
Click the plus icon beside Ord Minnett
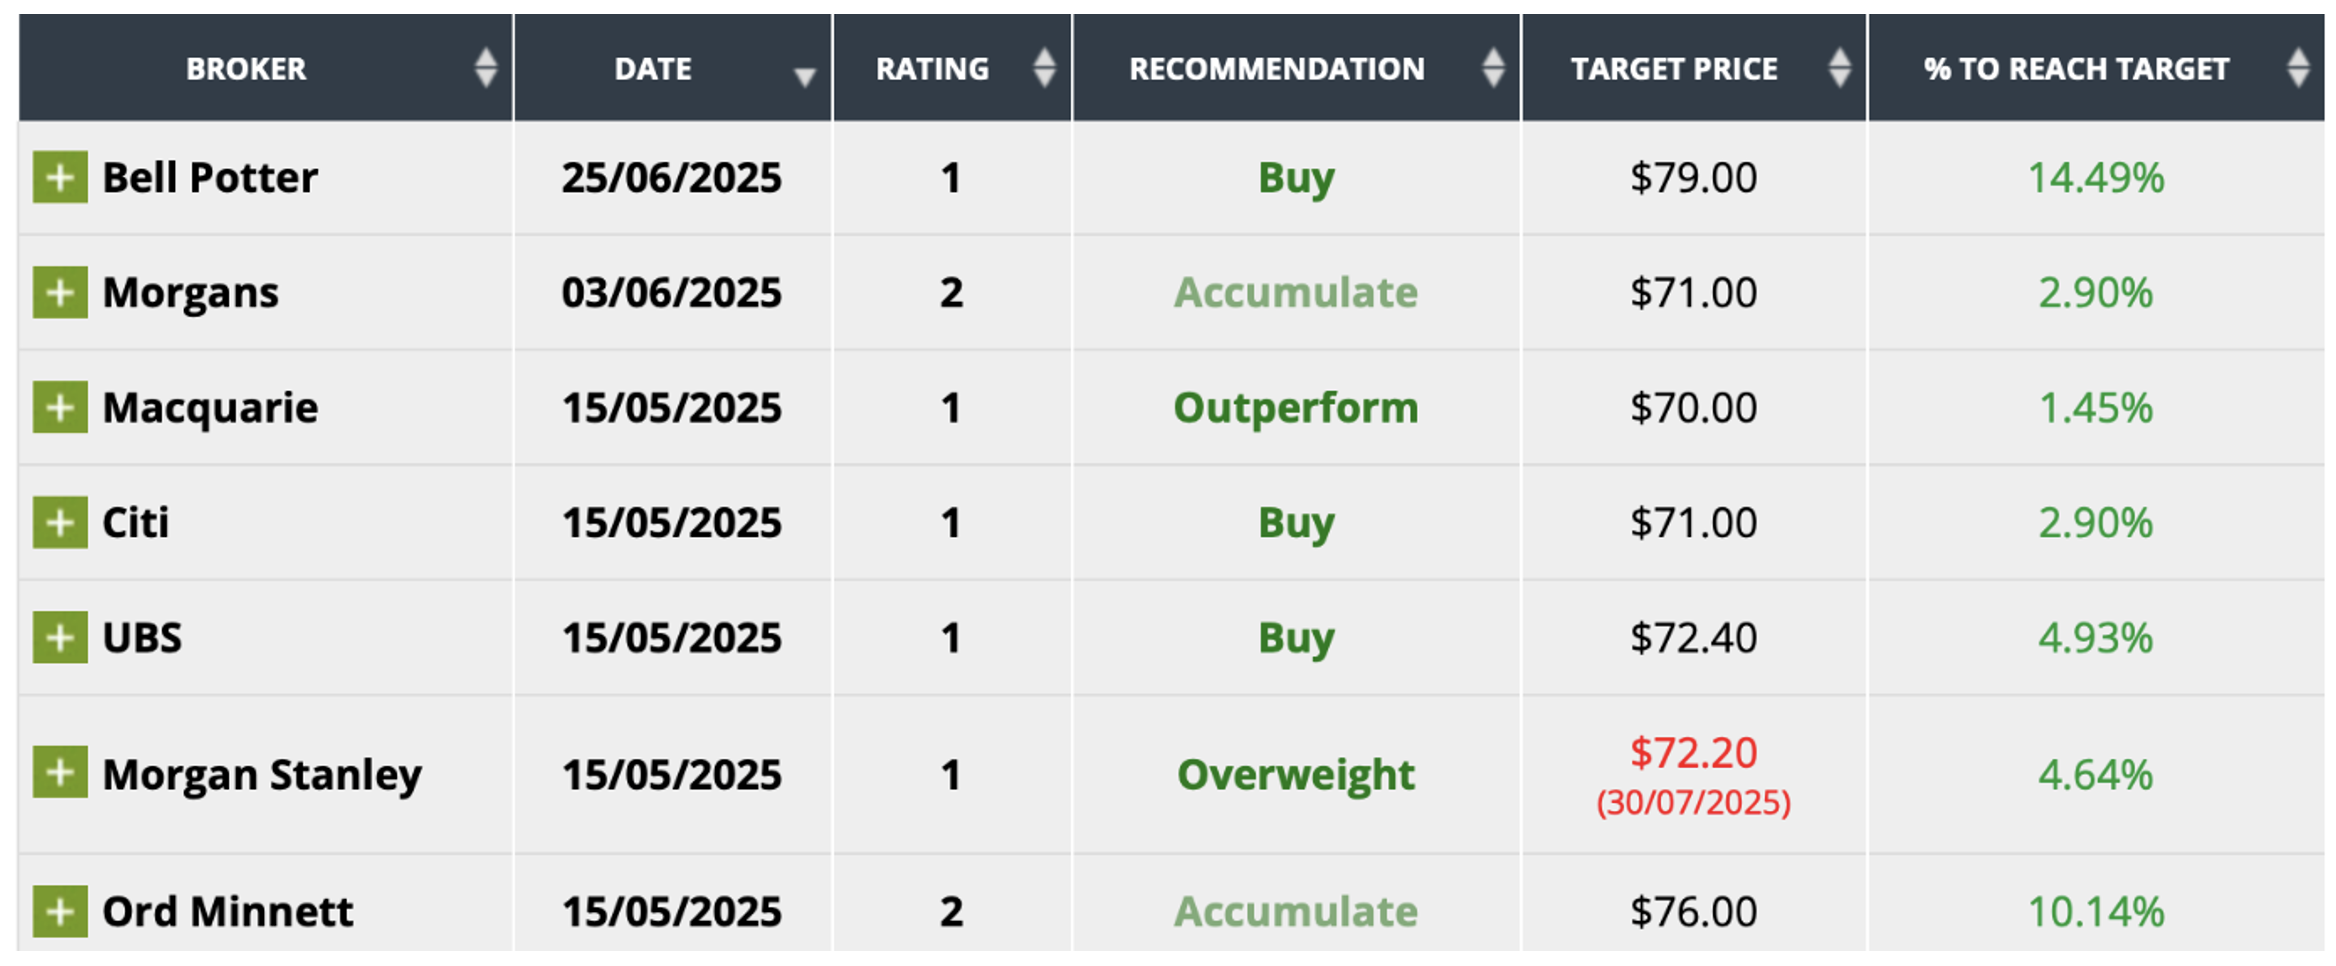60,911
